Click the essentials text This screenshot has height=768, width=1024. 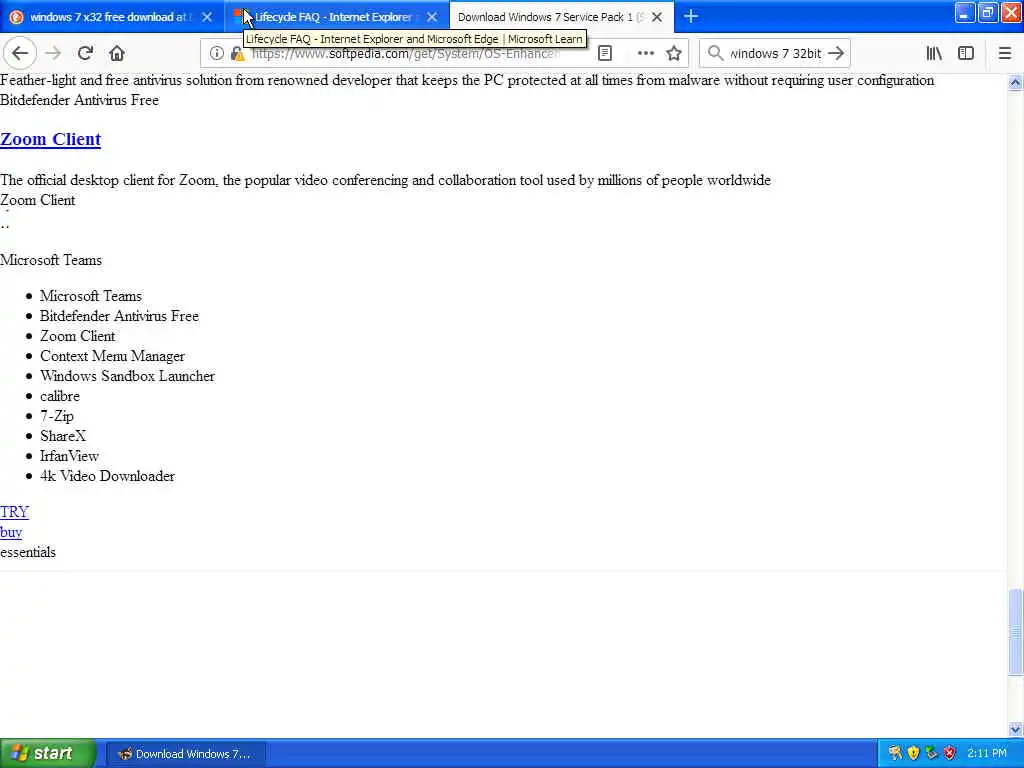tap(28, 552)
